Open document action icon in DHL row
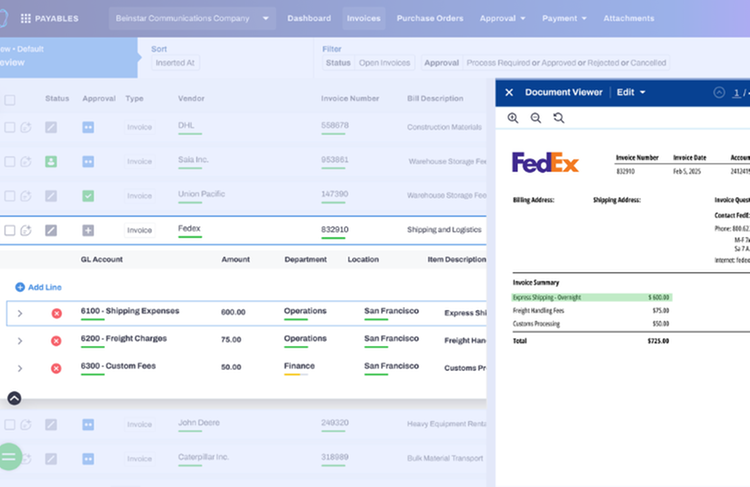 coord(26,127)
